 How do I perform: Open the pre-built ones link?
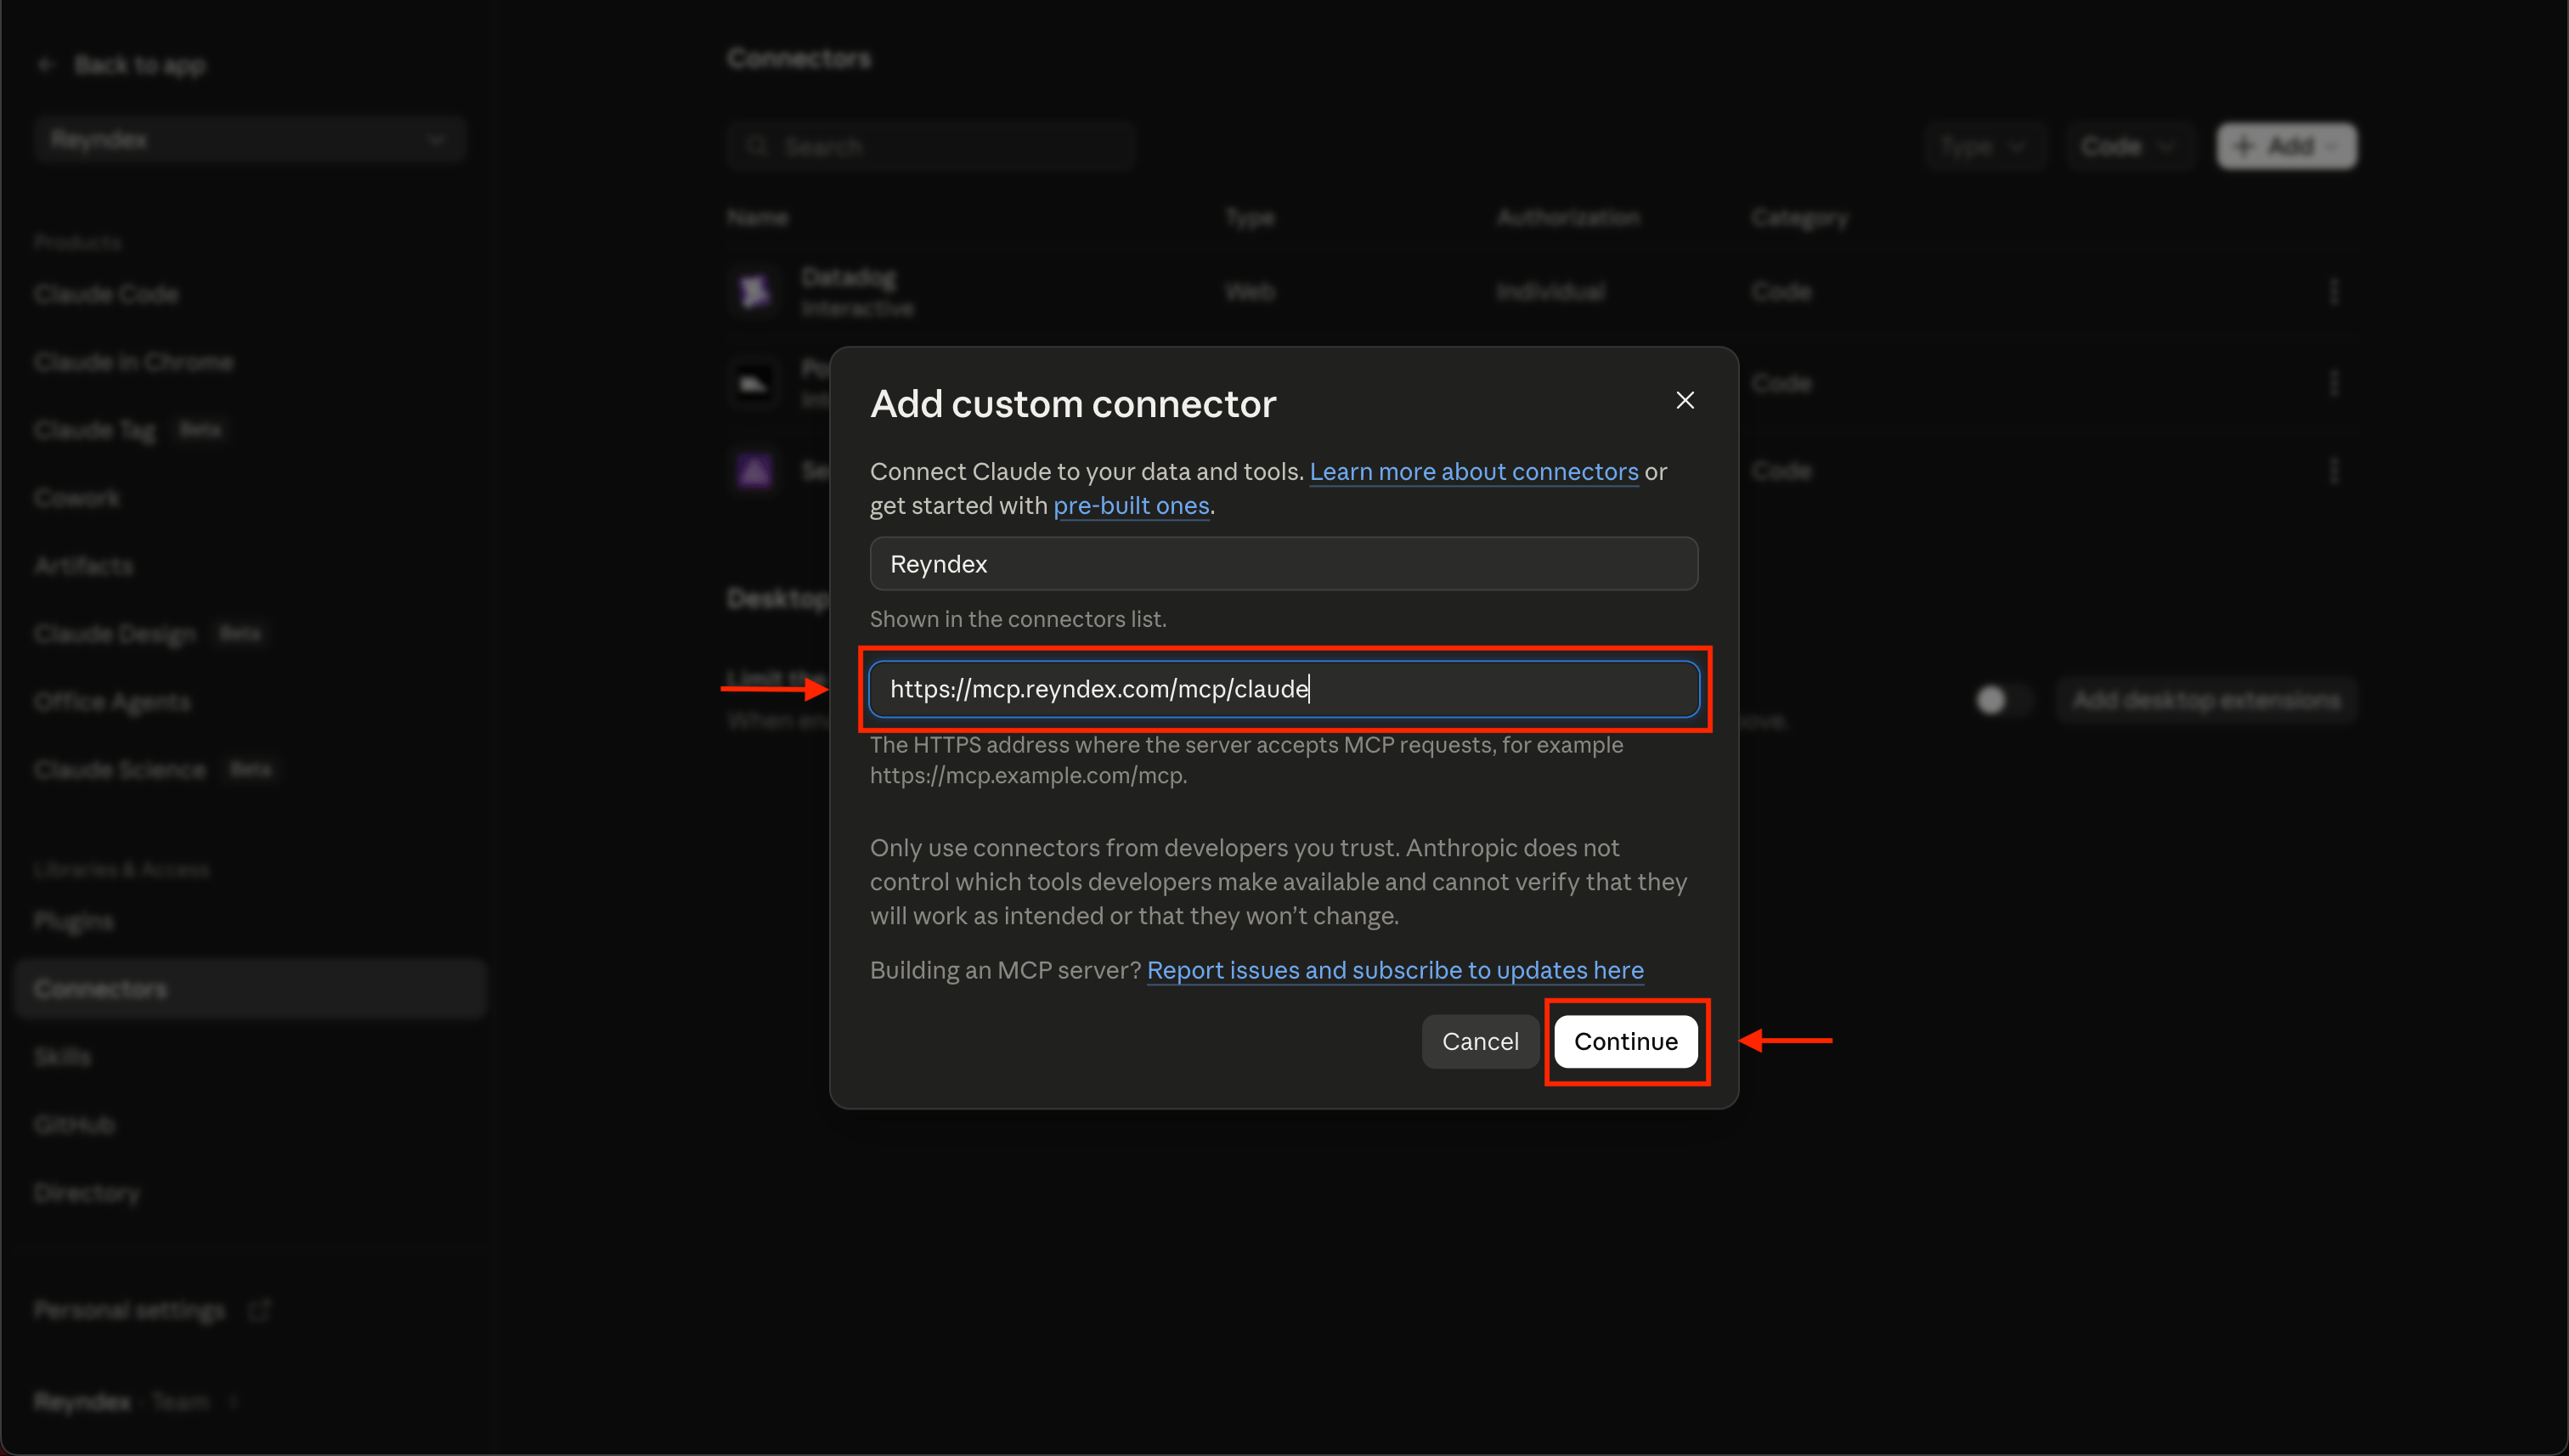[x=1131, y=505]
